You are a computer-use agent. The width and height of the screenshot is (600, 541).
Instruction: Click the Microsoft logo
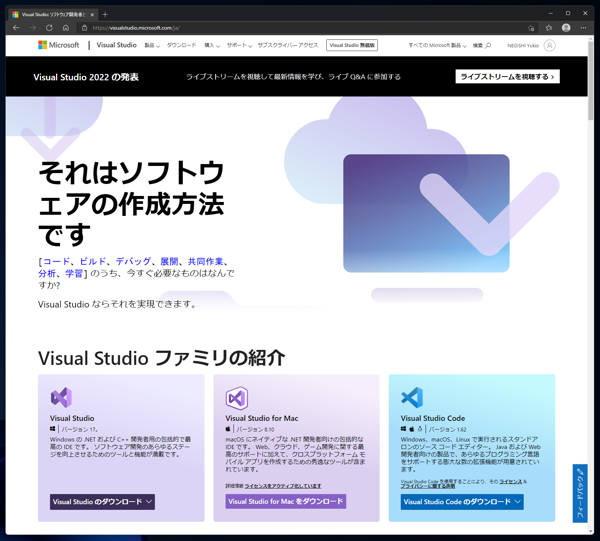[x=59, y=45]
